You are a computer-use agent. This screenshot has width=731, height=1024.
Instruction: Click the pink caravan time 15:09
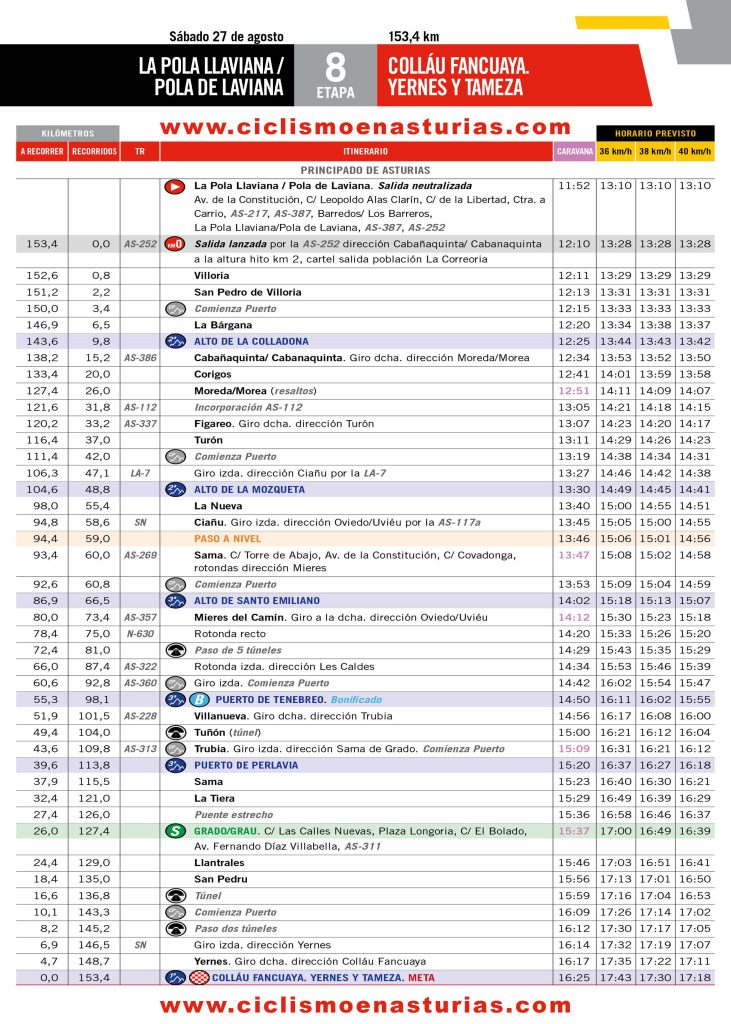(574, 749)
